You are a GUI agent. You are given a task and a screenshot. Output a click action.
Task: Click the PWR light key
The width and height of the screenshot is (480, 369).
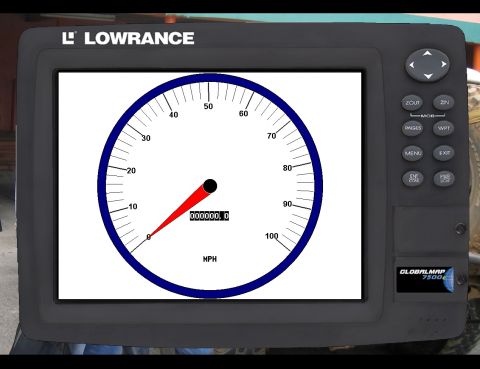point(445,178)
